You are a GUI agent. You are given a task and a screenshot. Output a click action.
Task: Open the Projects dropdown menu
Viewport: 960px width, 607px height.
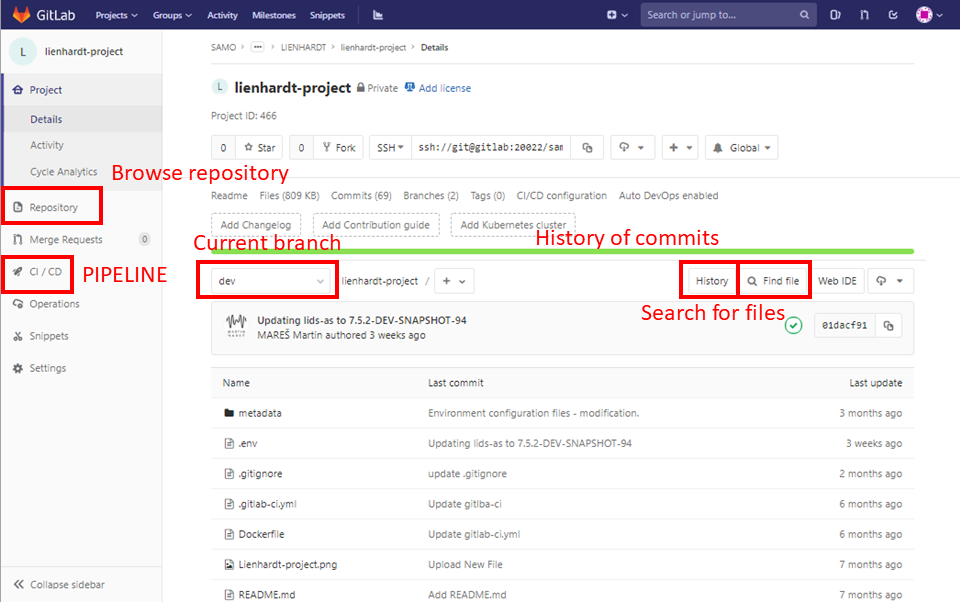[x=116, y=15]
